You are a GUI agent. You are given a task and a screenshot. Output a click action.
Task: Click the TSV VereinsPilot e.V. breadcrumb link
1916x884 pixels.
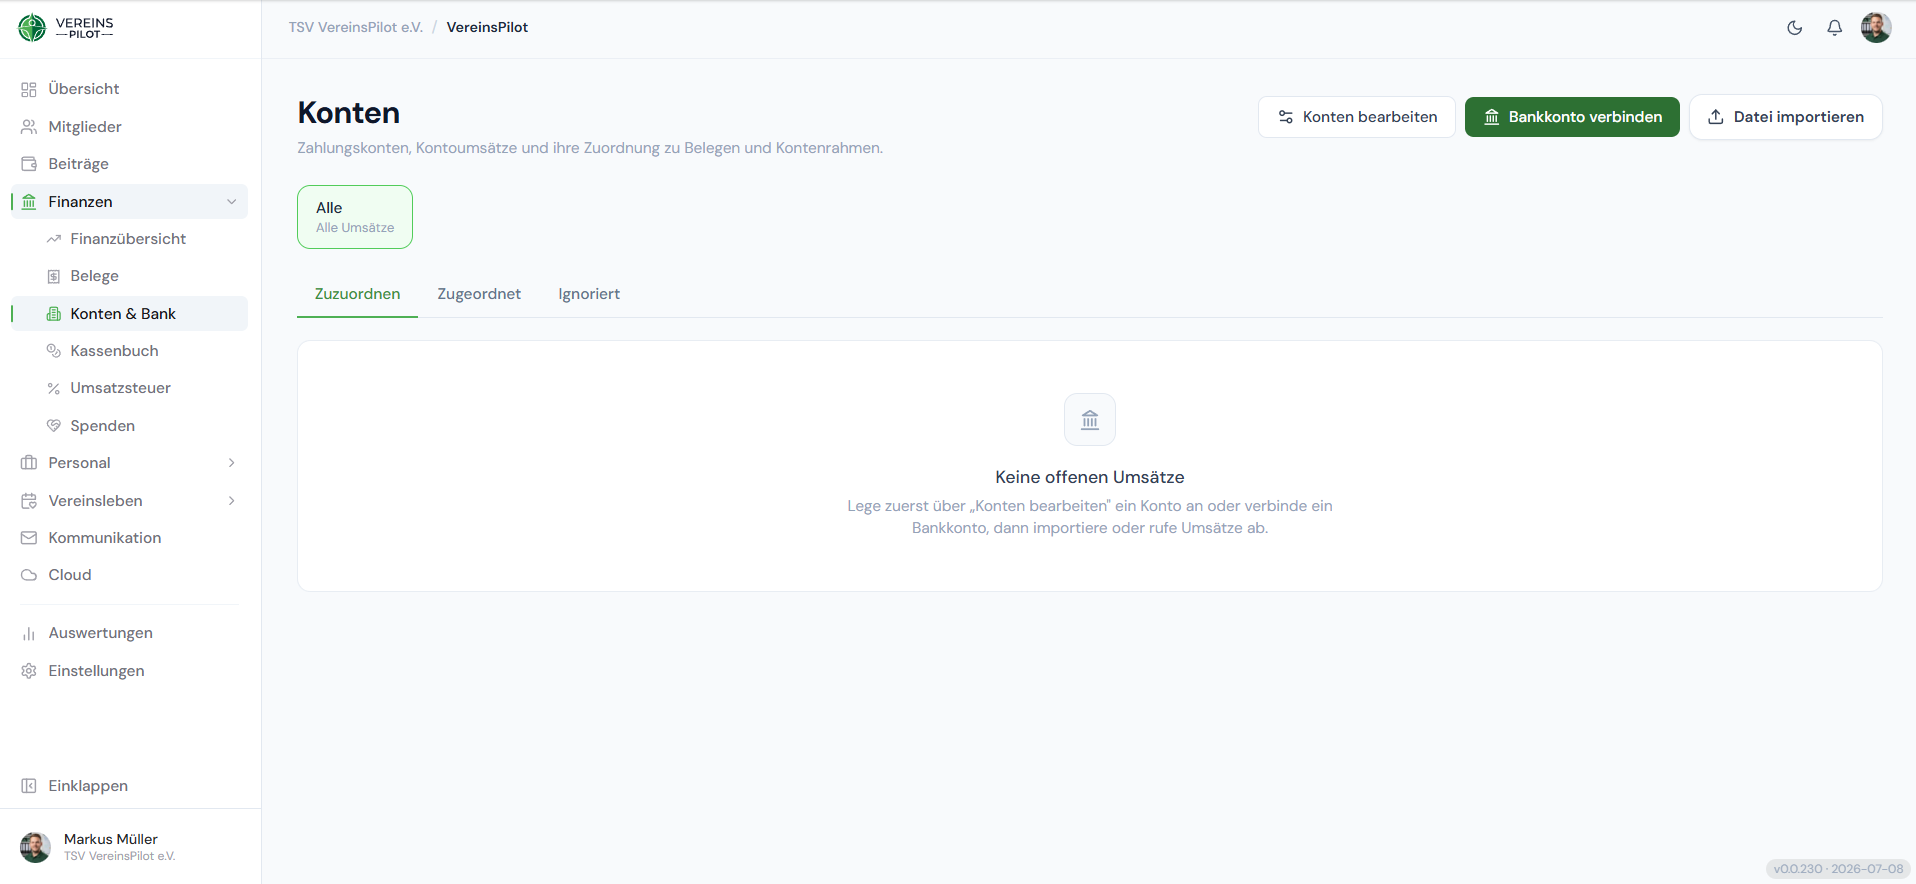[x=356, y=28]
